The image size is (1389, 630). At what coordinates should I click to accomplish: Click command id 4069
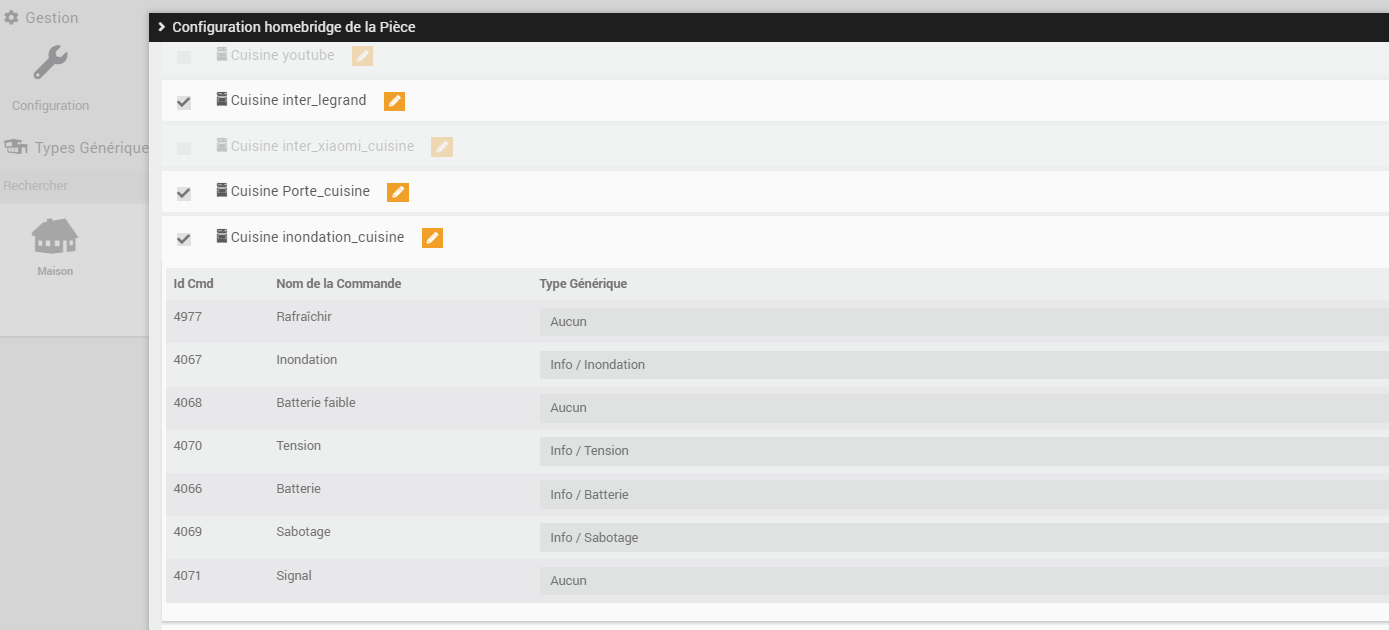tap(188, 532)
